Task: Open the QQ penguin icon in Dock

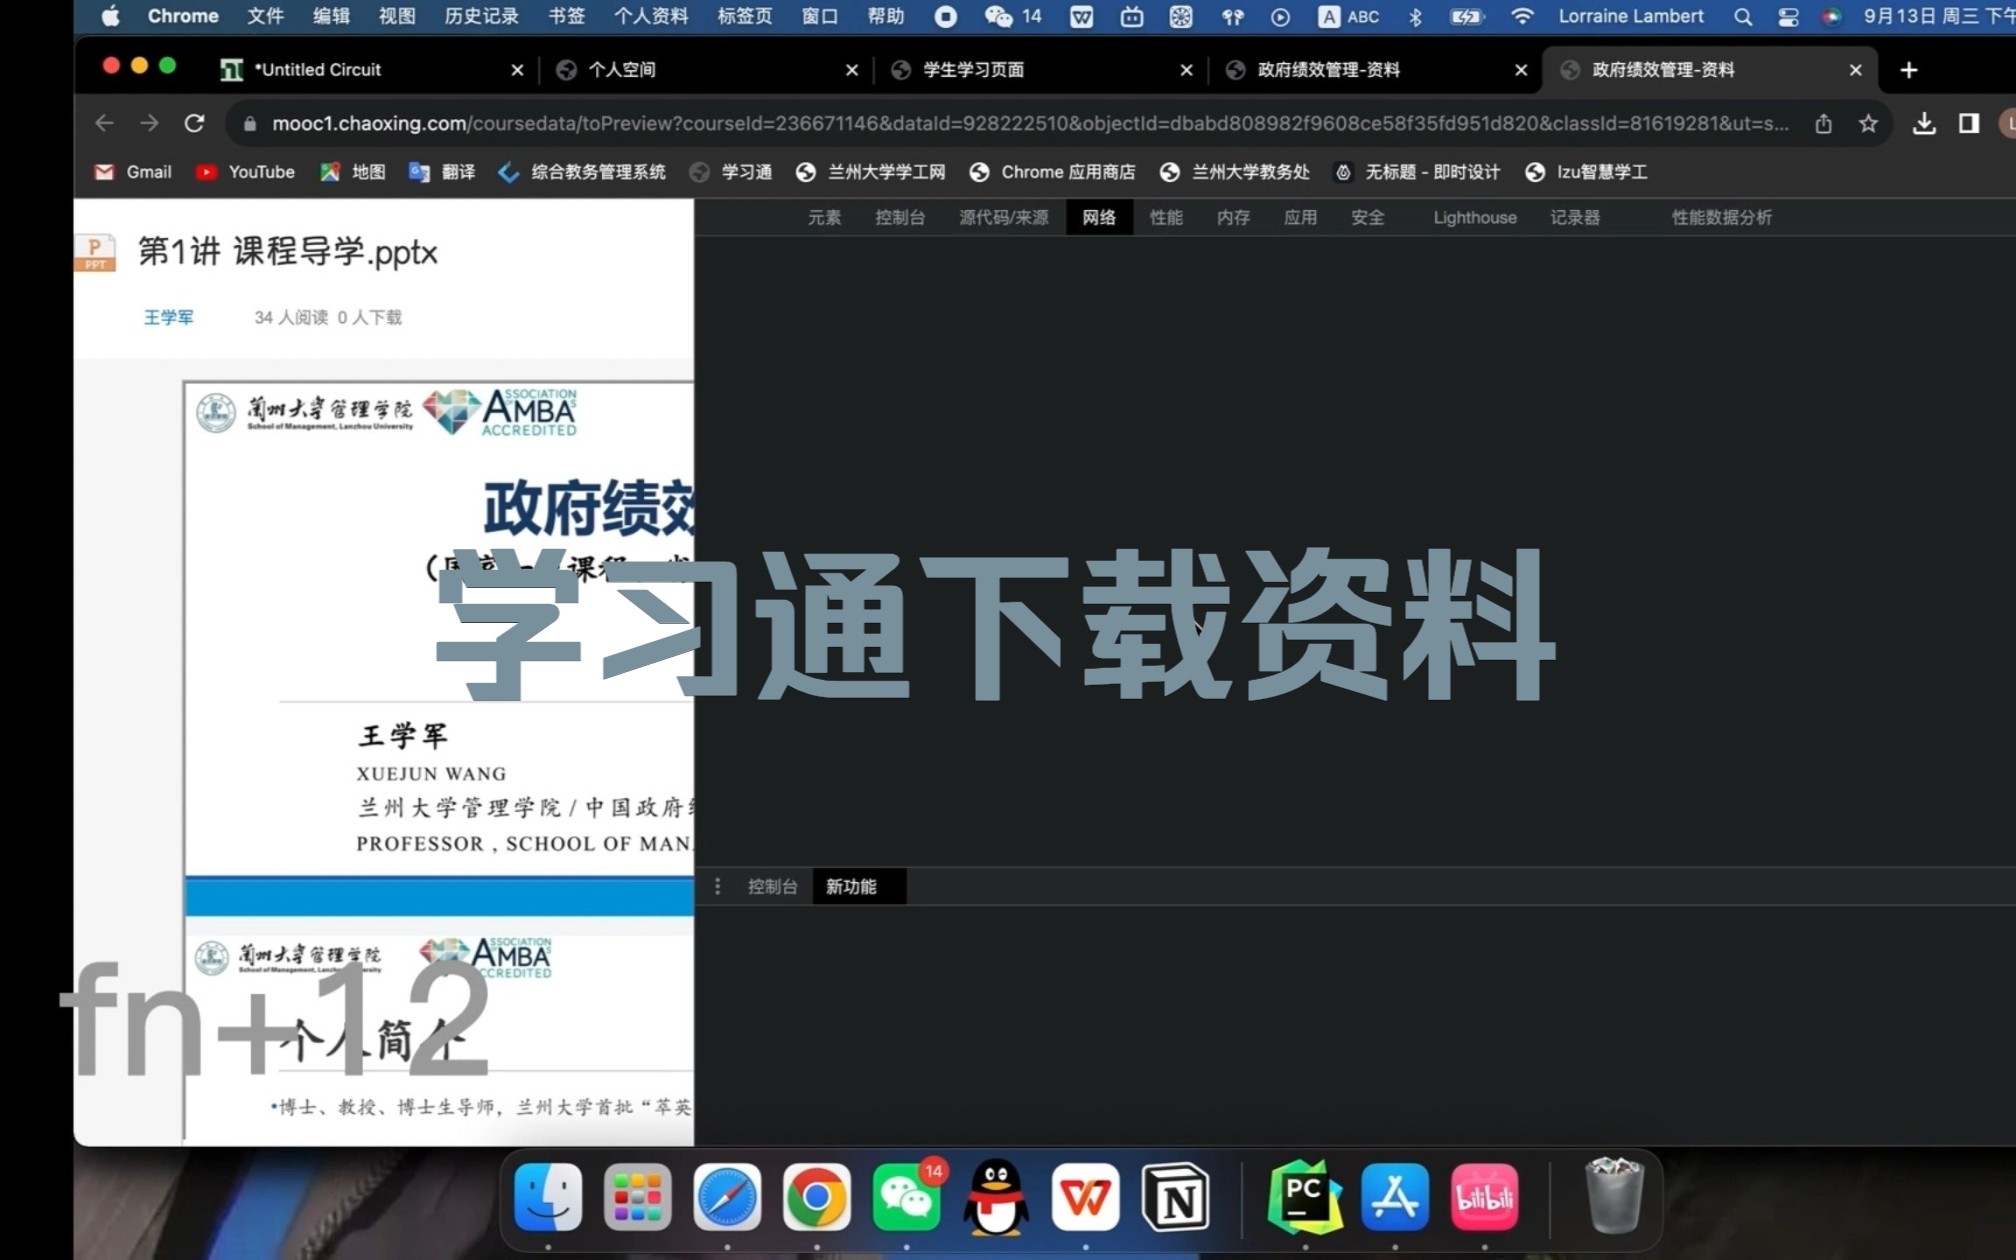Action: click(996, 1197)
